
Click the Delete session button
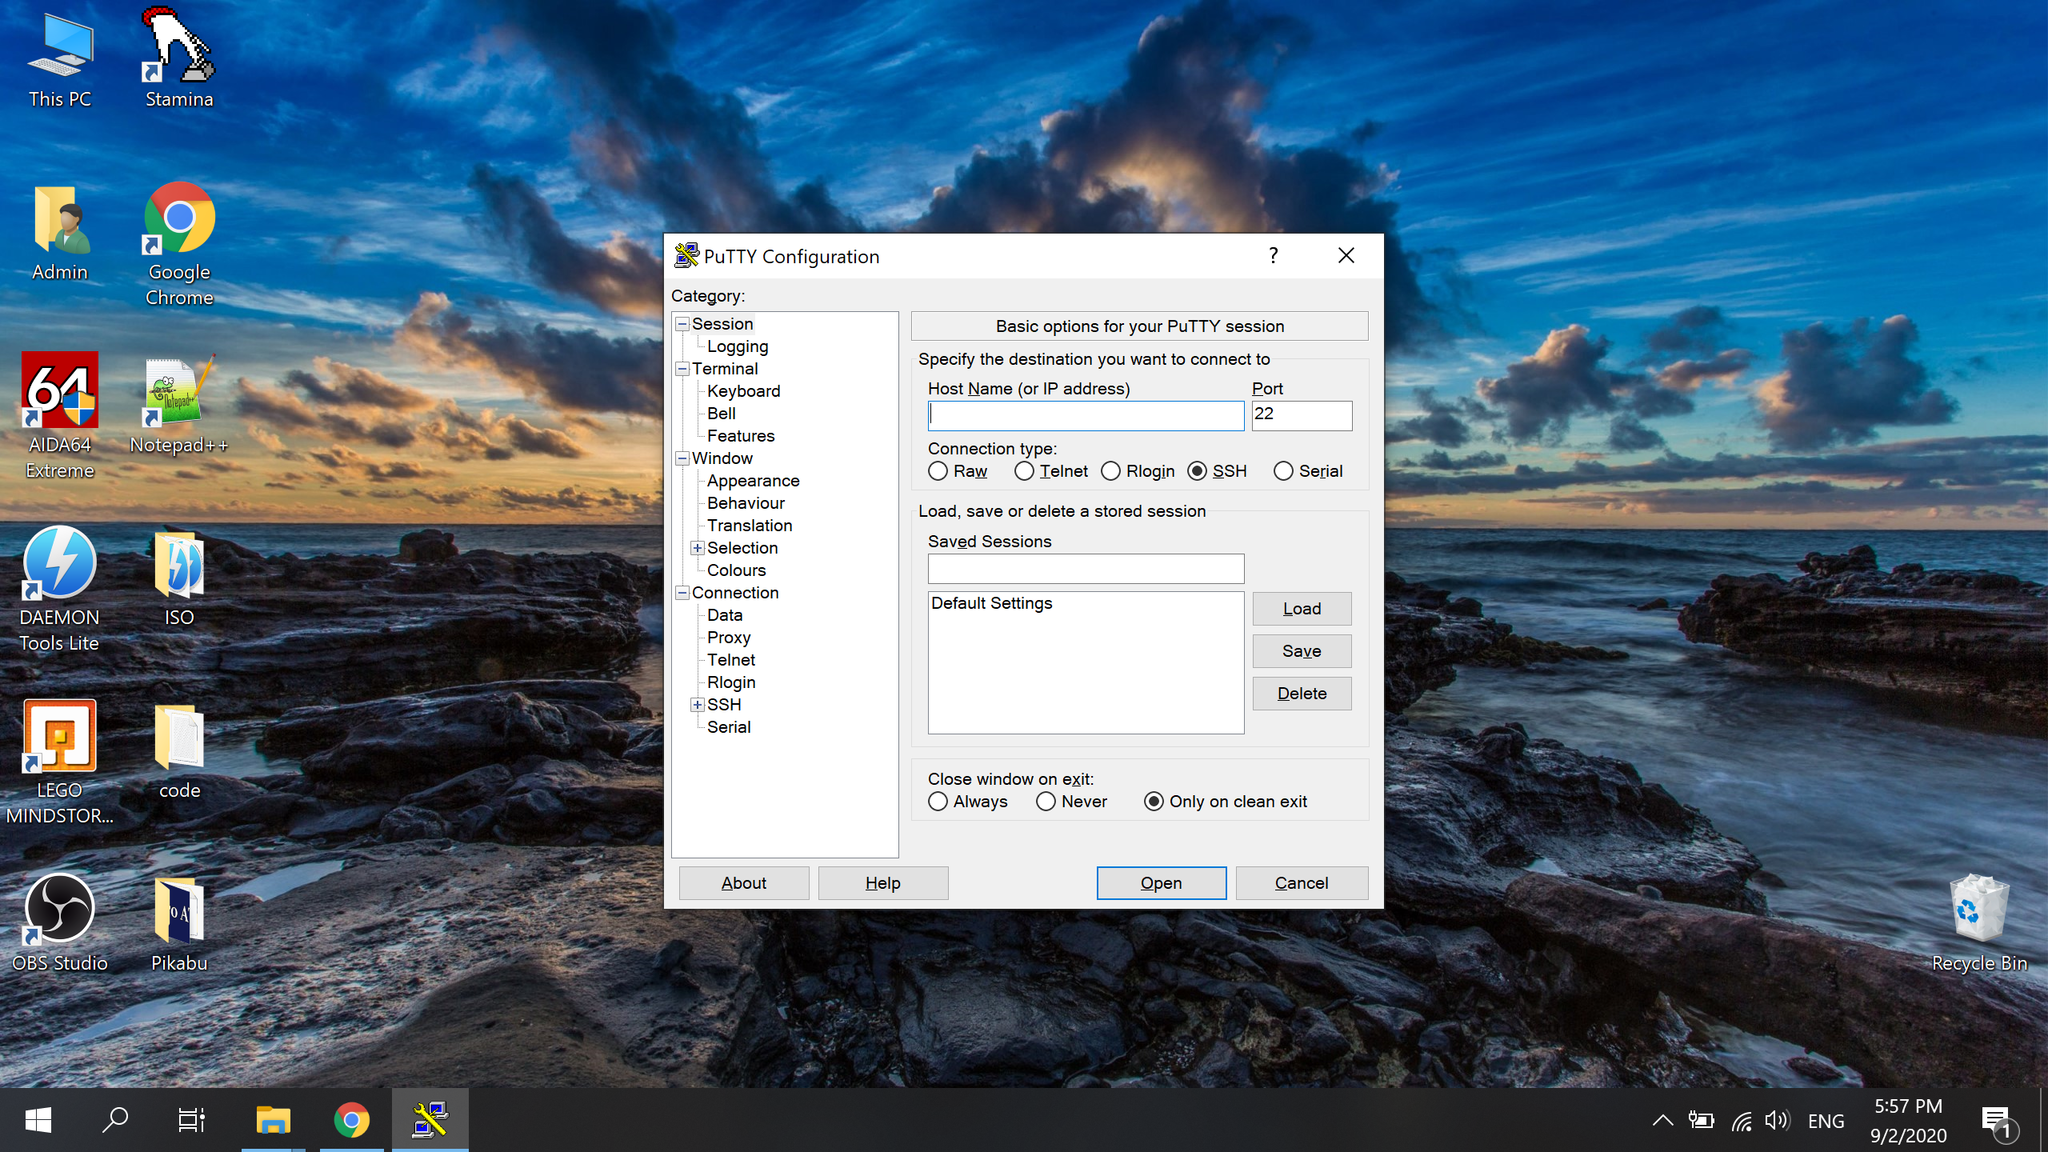click(x=1302, y=694)
